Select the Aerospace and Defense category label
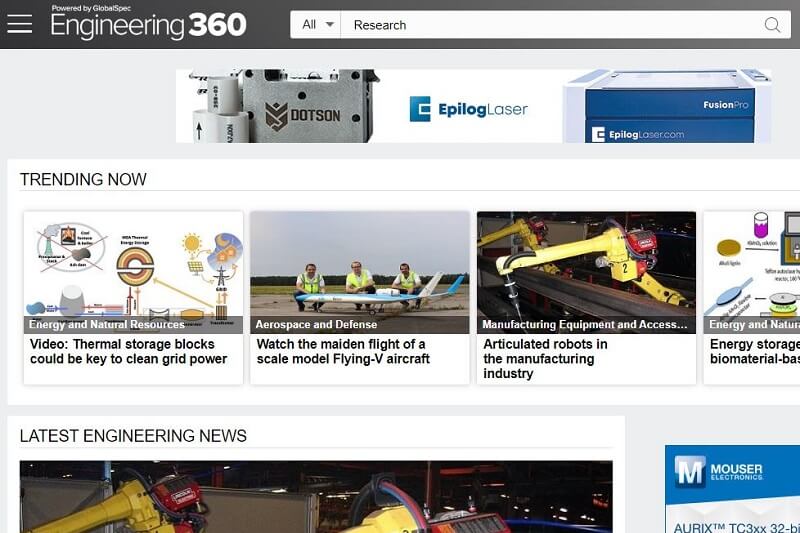 [316, 324]
